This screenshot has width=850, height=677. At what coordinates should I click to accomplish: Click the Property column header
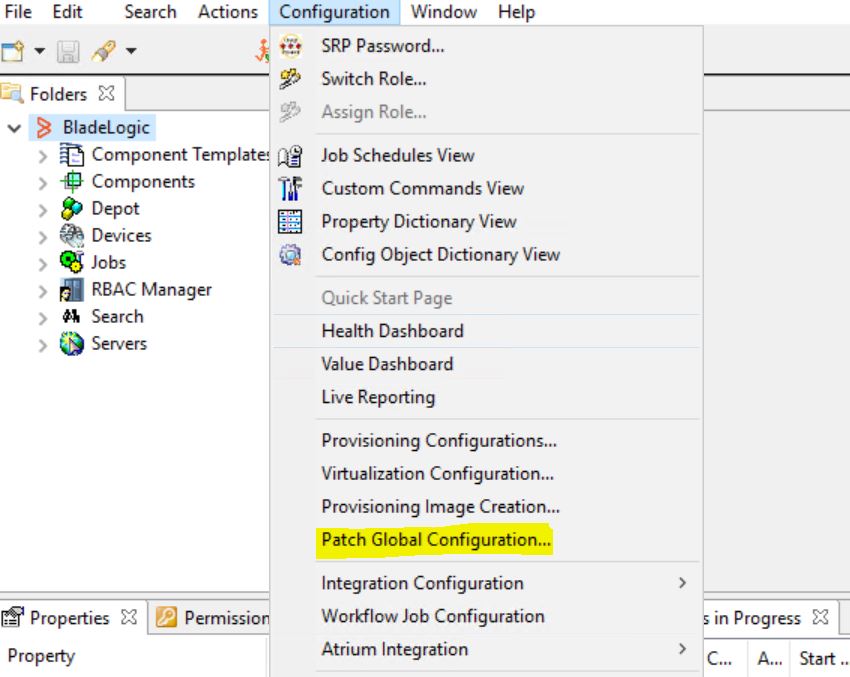[41, 657]
